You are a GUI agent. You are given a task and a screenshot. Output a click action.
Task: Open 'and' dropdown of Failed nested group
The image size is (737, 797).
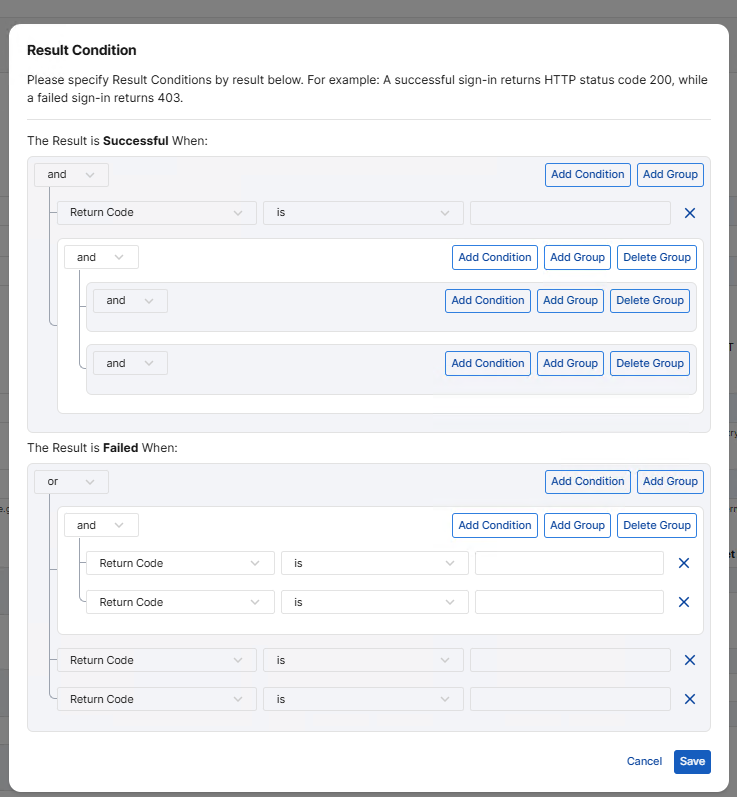click(x=101, y=525)
